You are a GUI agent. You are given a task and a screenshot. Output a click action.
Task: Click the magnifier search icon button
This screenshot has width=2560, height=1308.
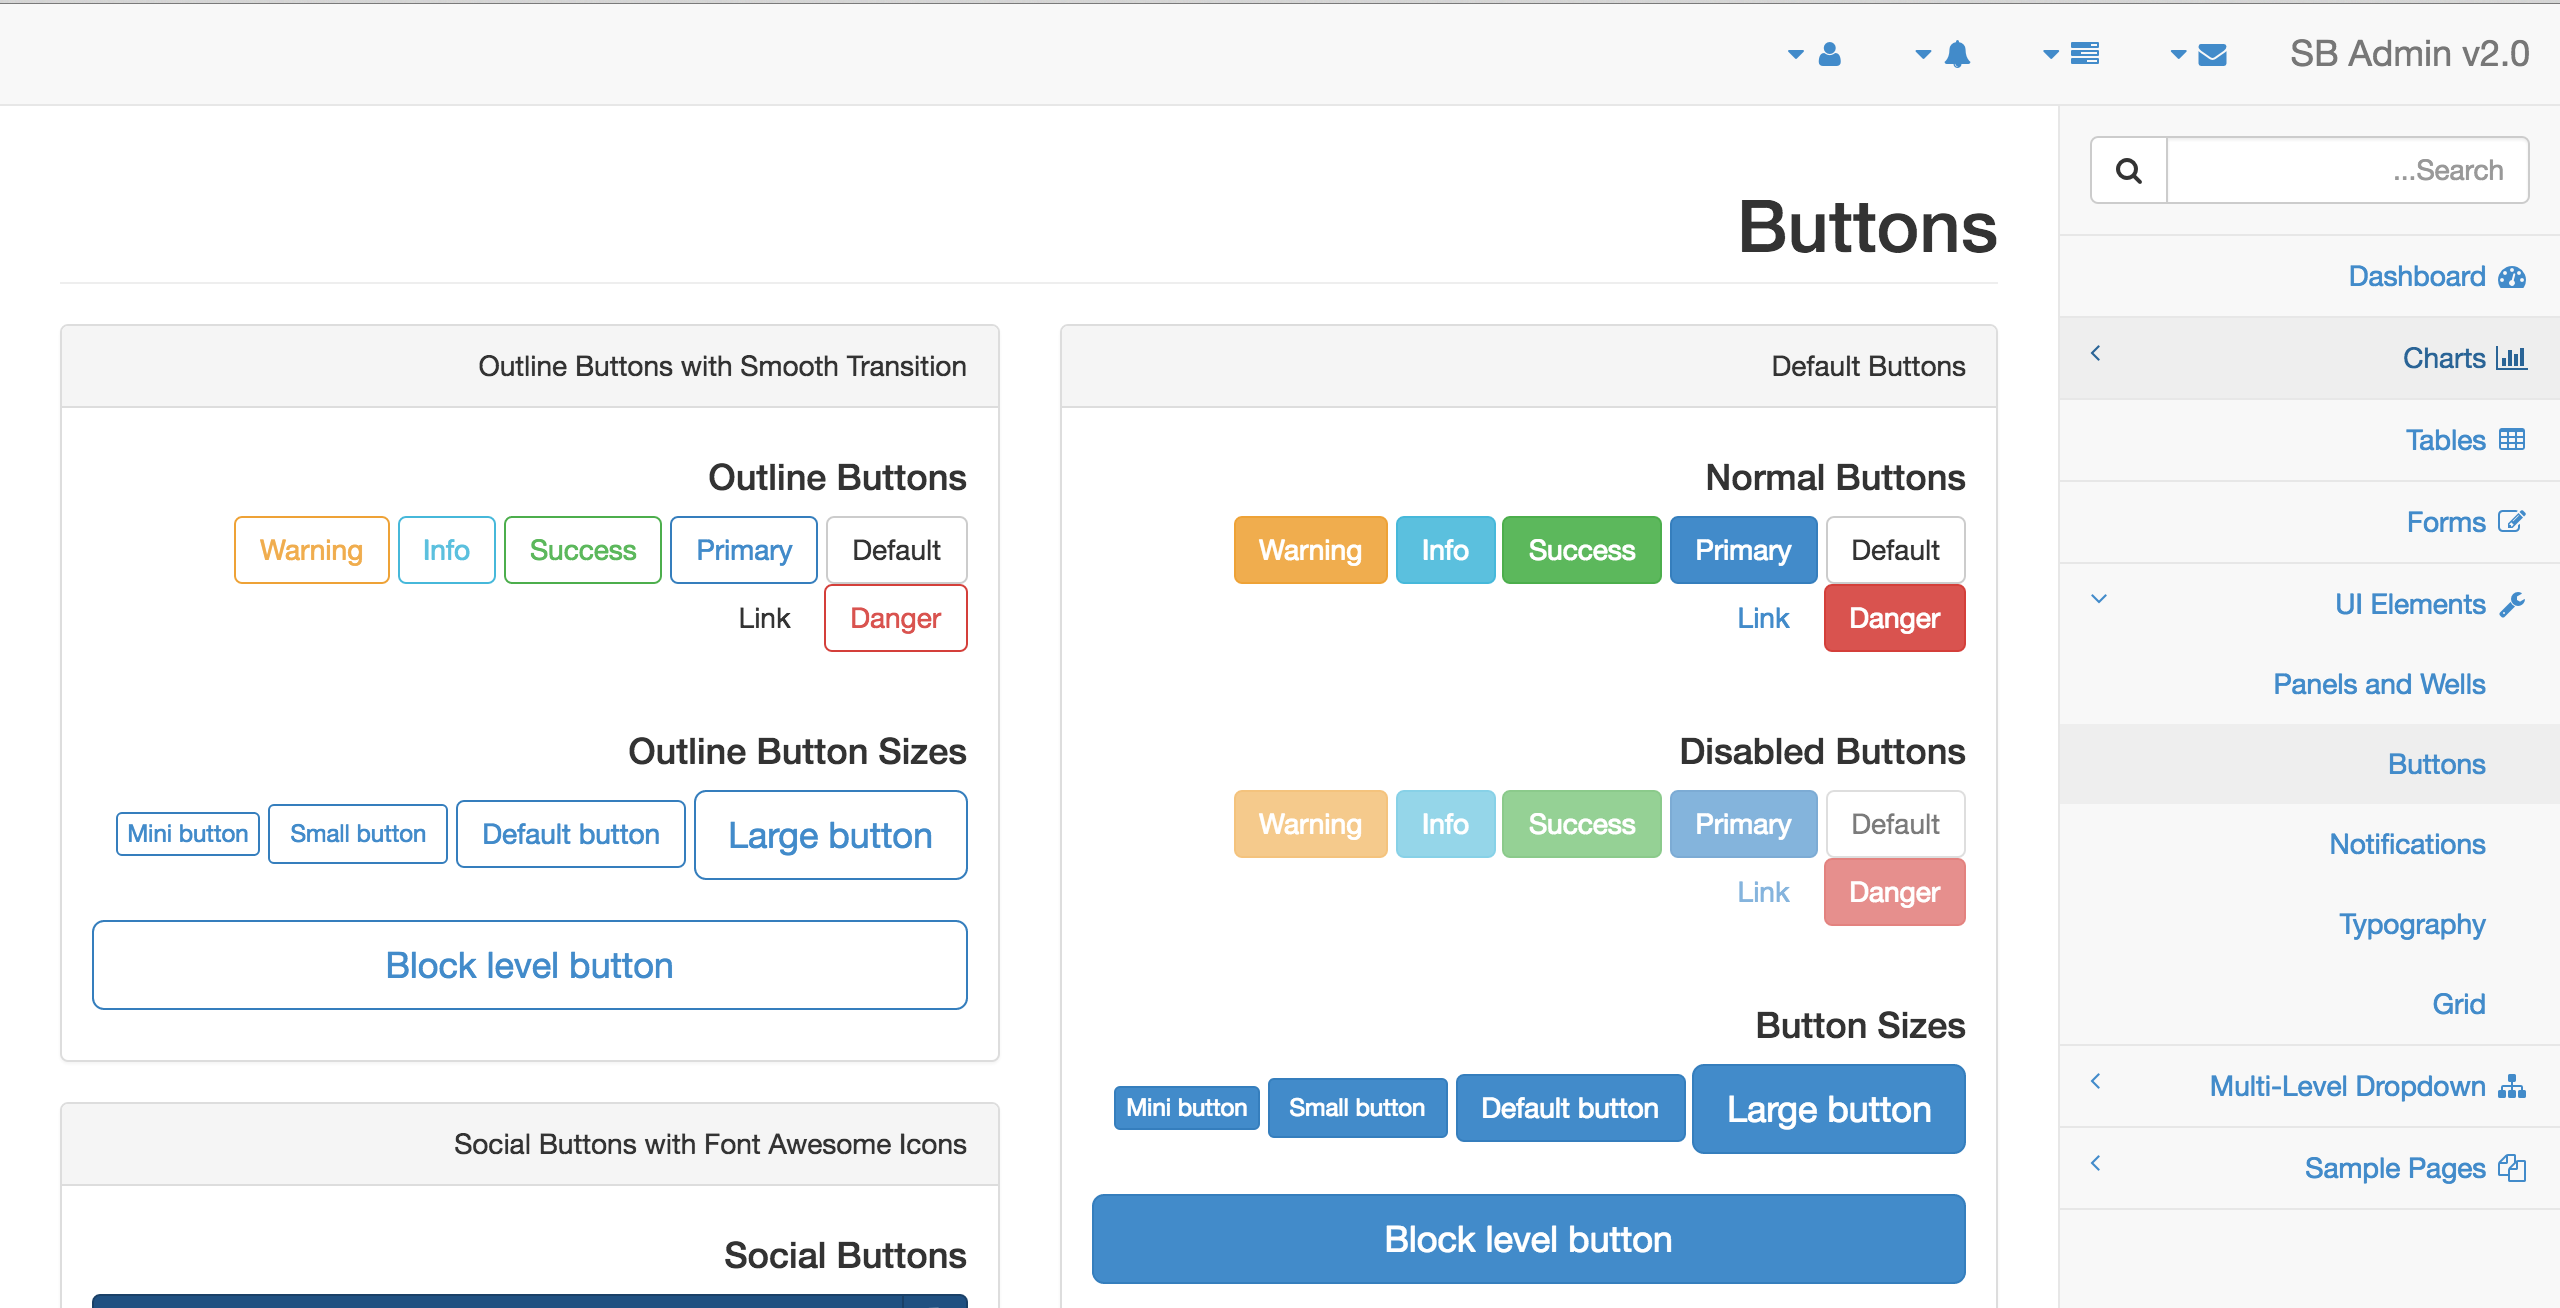(2129, 171)
